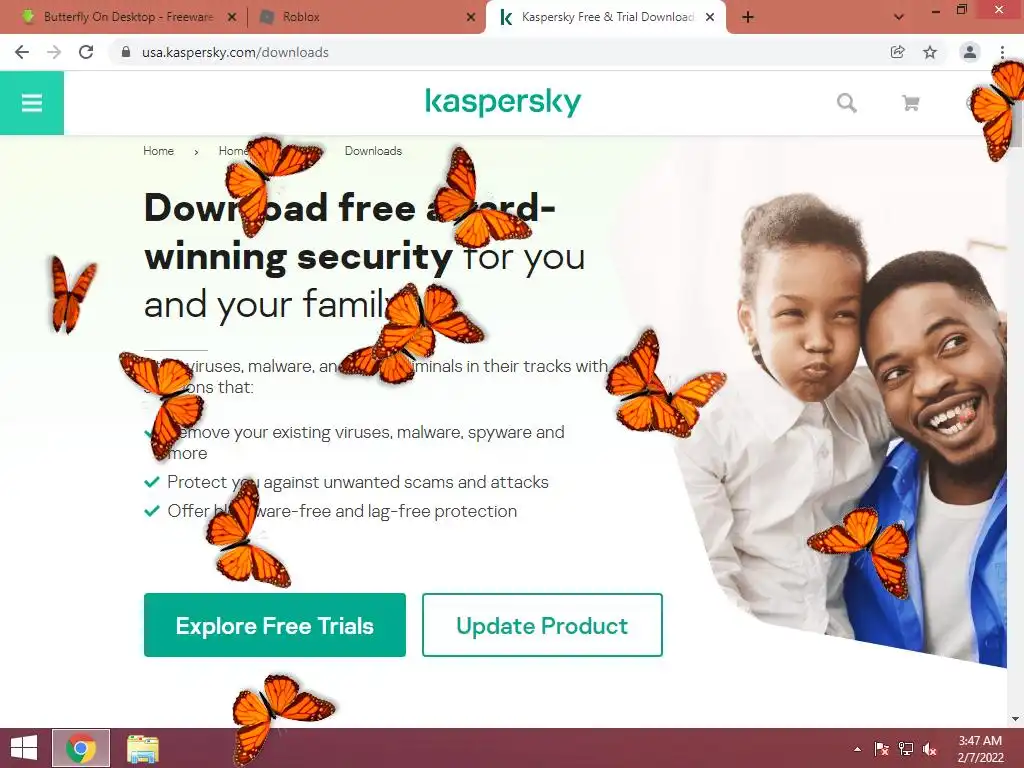The height and width of the screenshot is (768, 1024).
Task: Show hidden system tray icons
Action: (x=857, y=749)
